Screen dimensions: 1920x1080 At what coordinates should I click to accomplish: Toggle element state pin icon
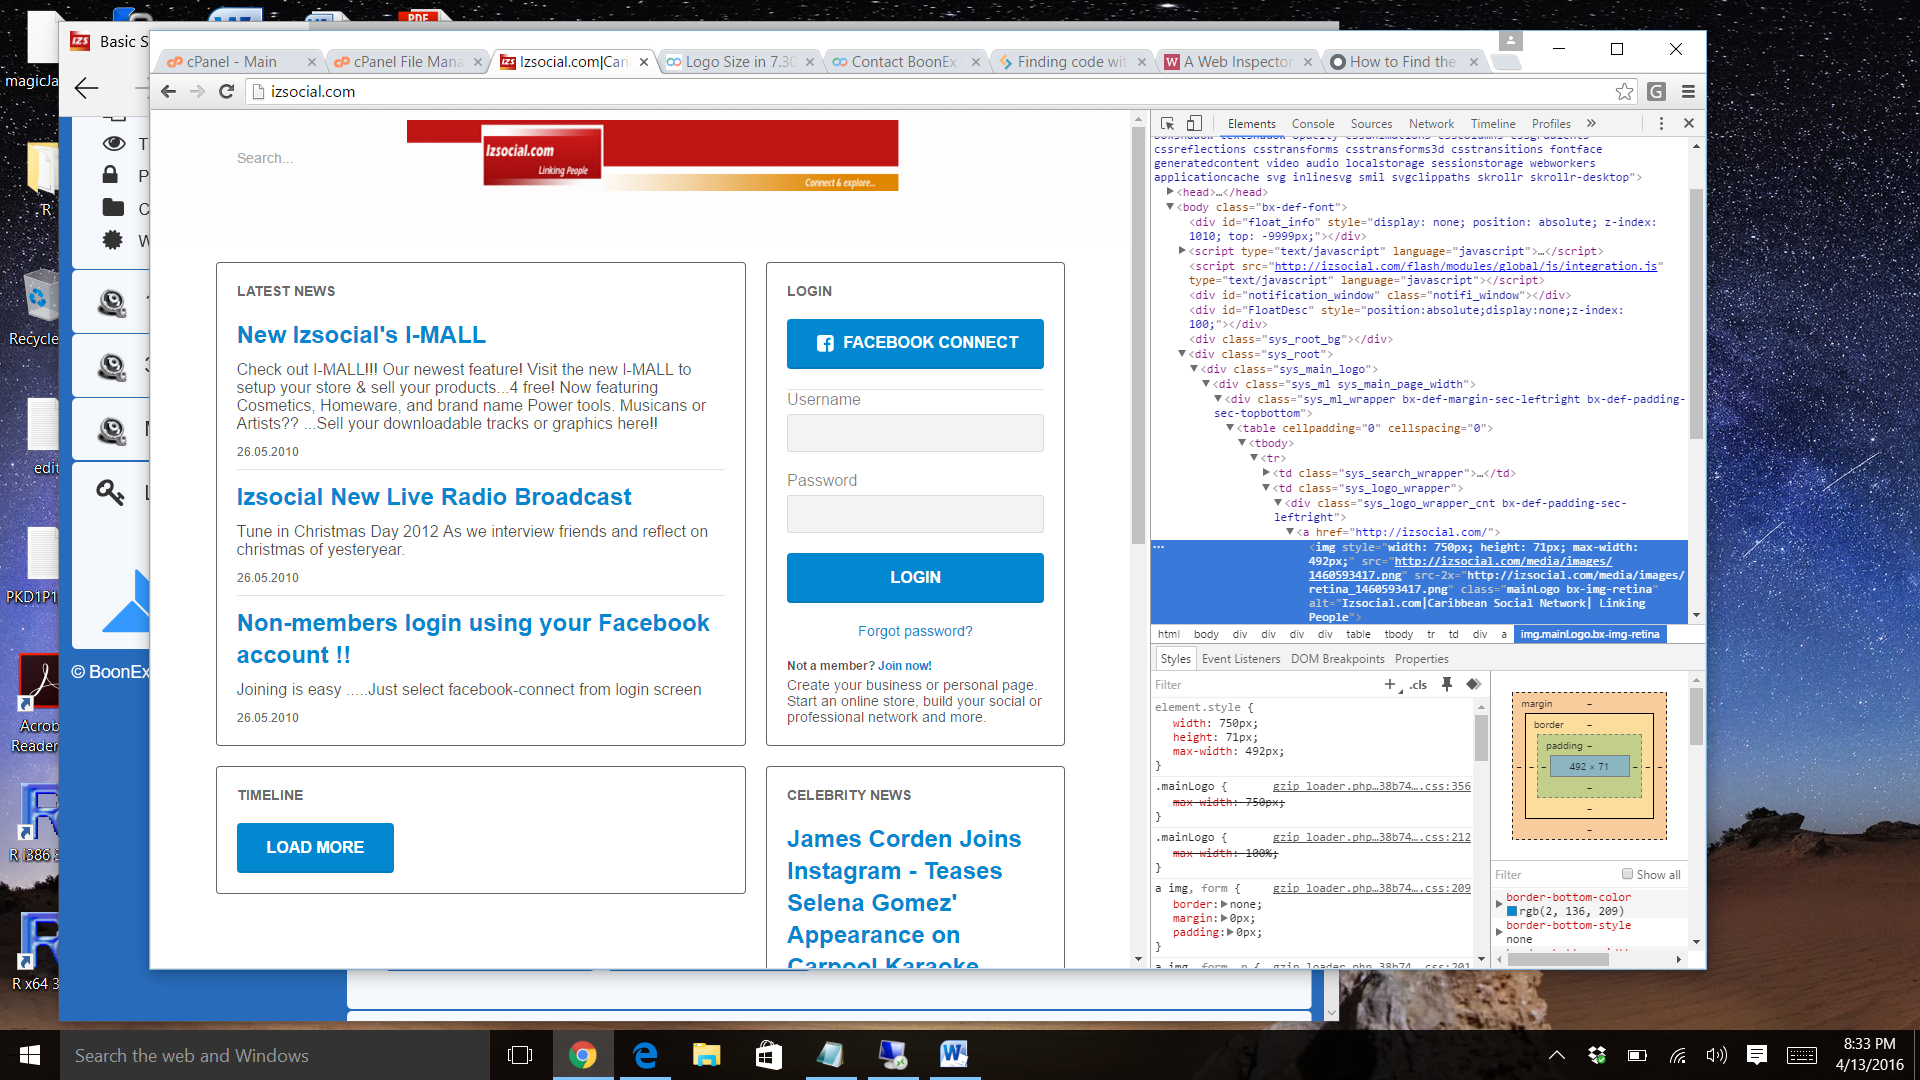coord(1446,685)
